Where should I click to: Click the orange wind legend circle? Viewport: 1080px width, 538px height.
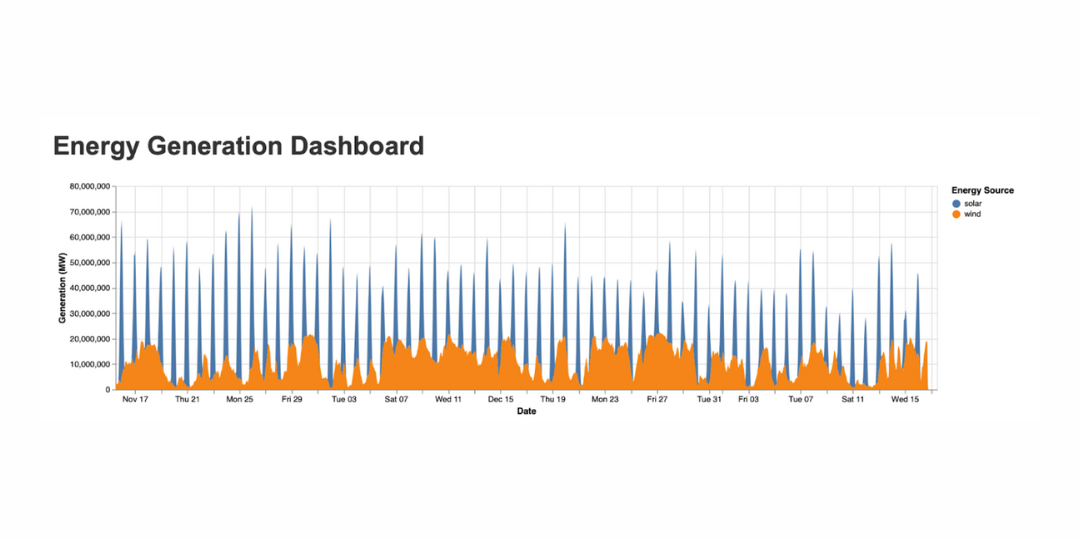956,214
